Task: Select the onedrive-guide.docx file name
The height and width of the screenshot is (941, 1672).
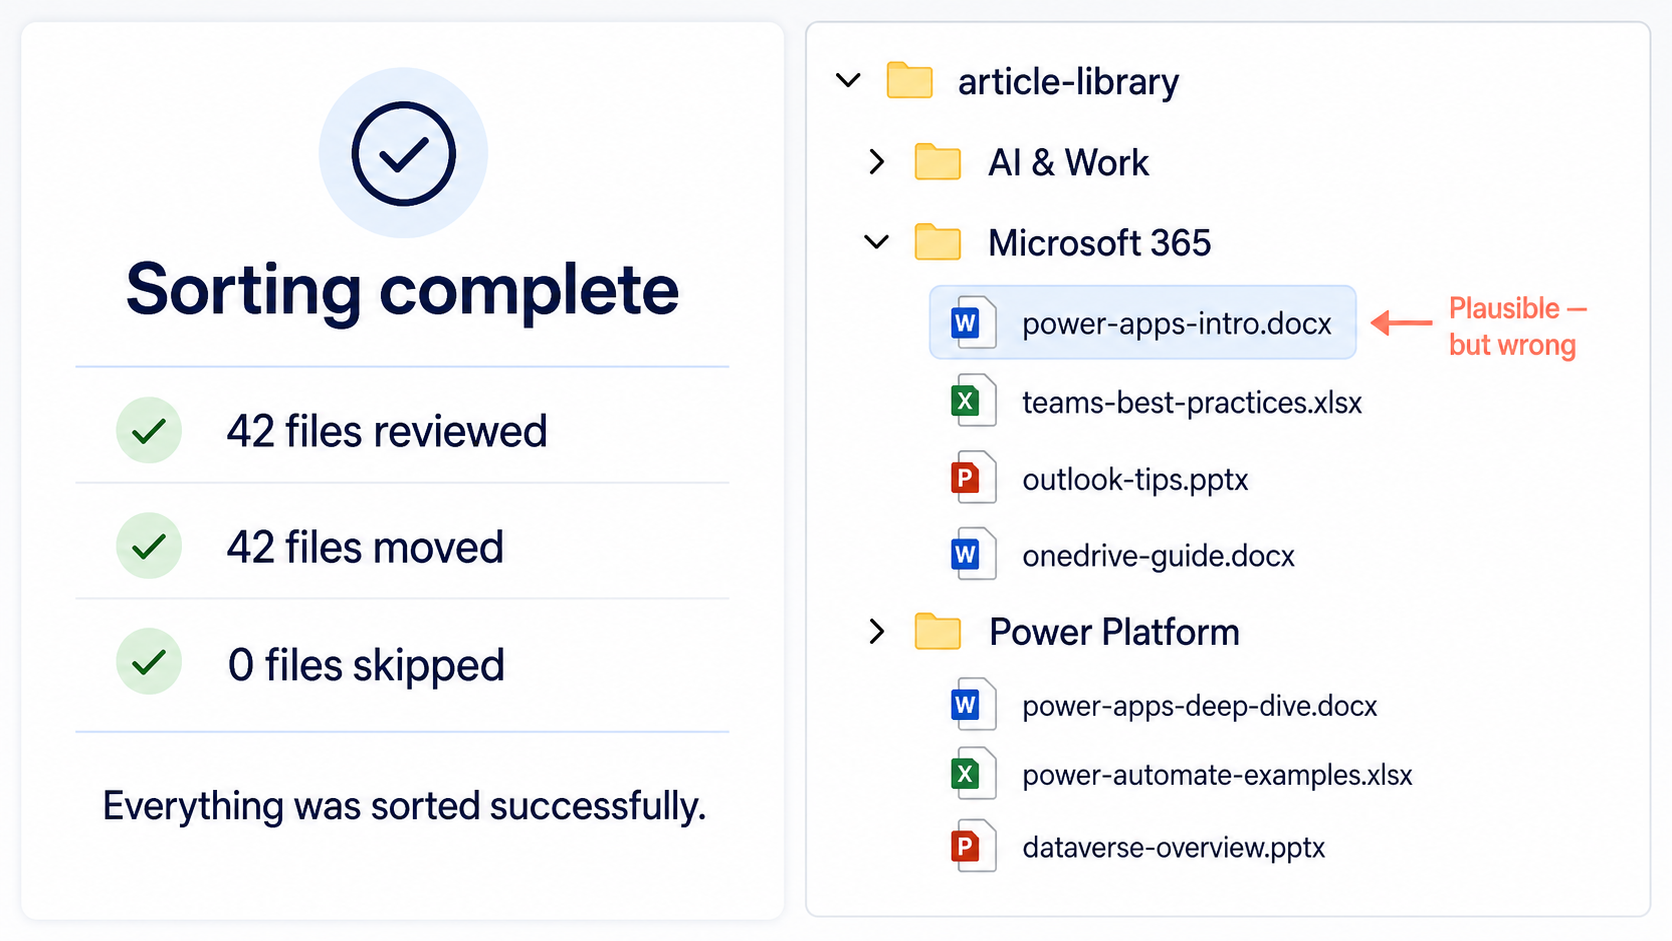Action: tap(1158, 556)
